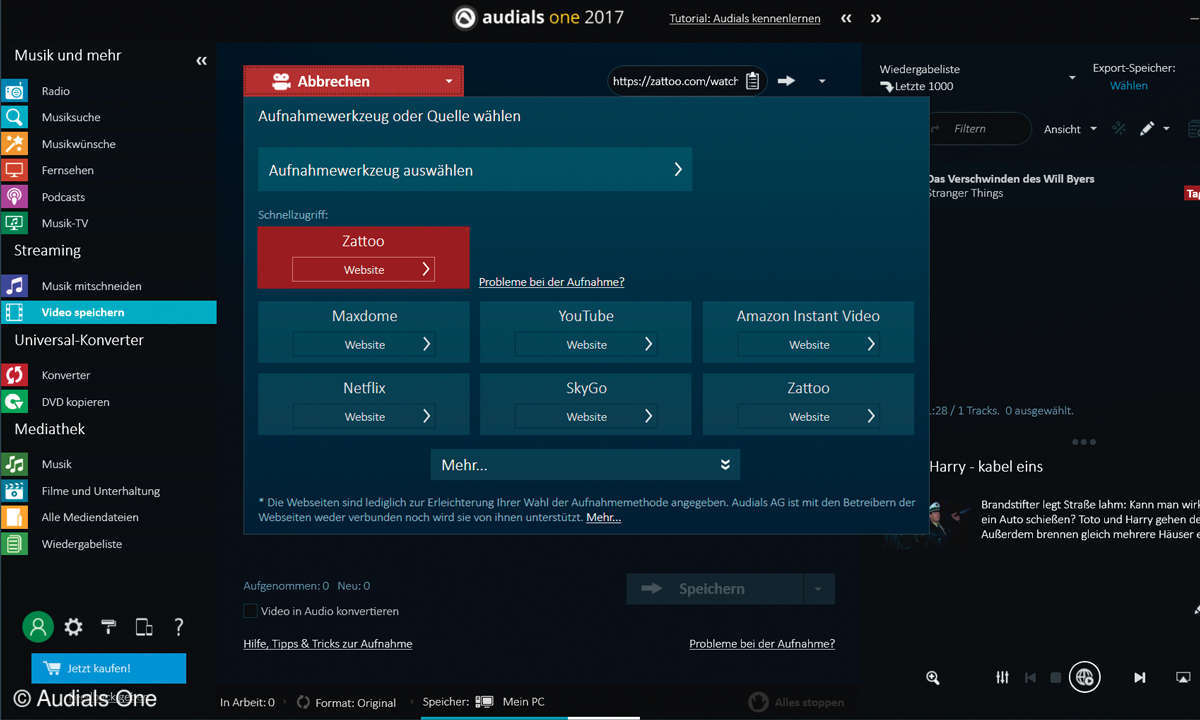Open the Fernsehen section
The image size is (1200, 720).
[x=67, y=170]
